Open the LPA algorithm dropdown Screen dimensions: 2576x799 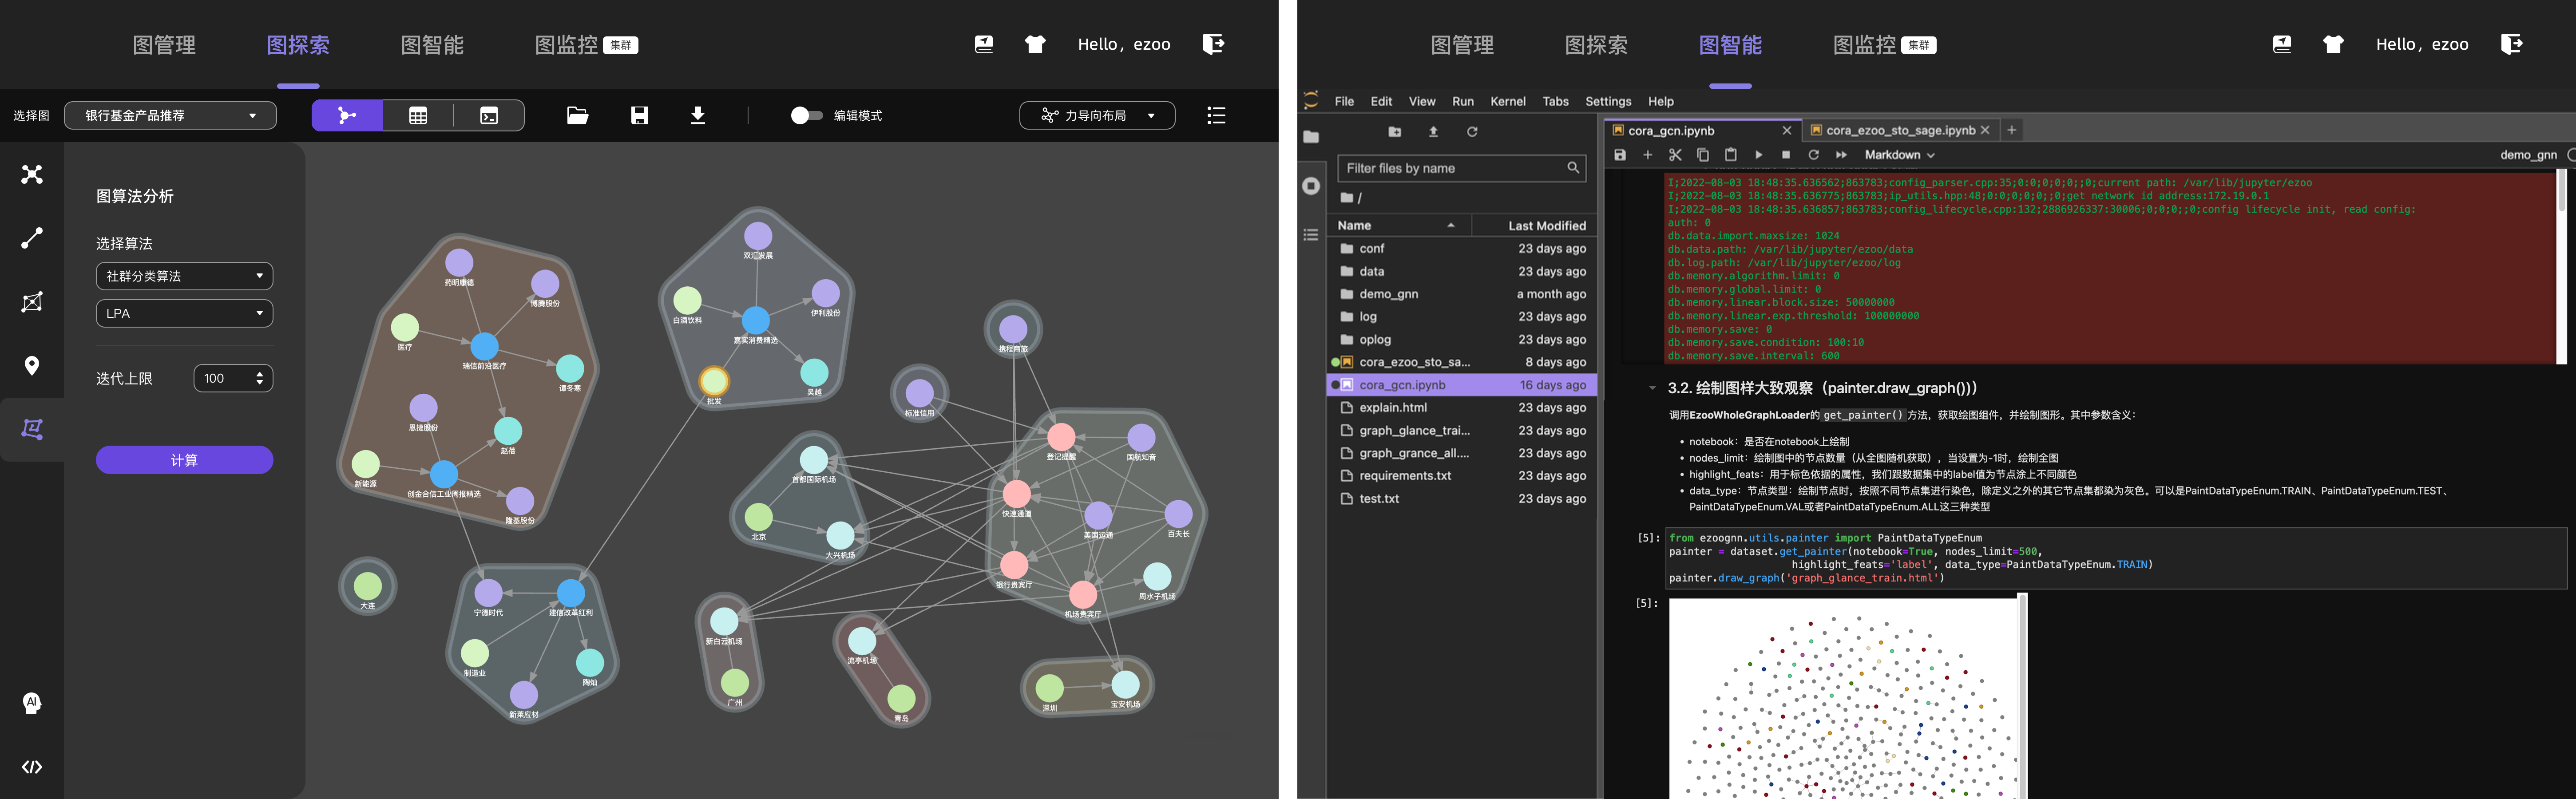(184, 313)
